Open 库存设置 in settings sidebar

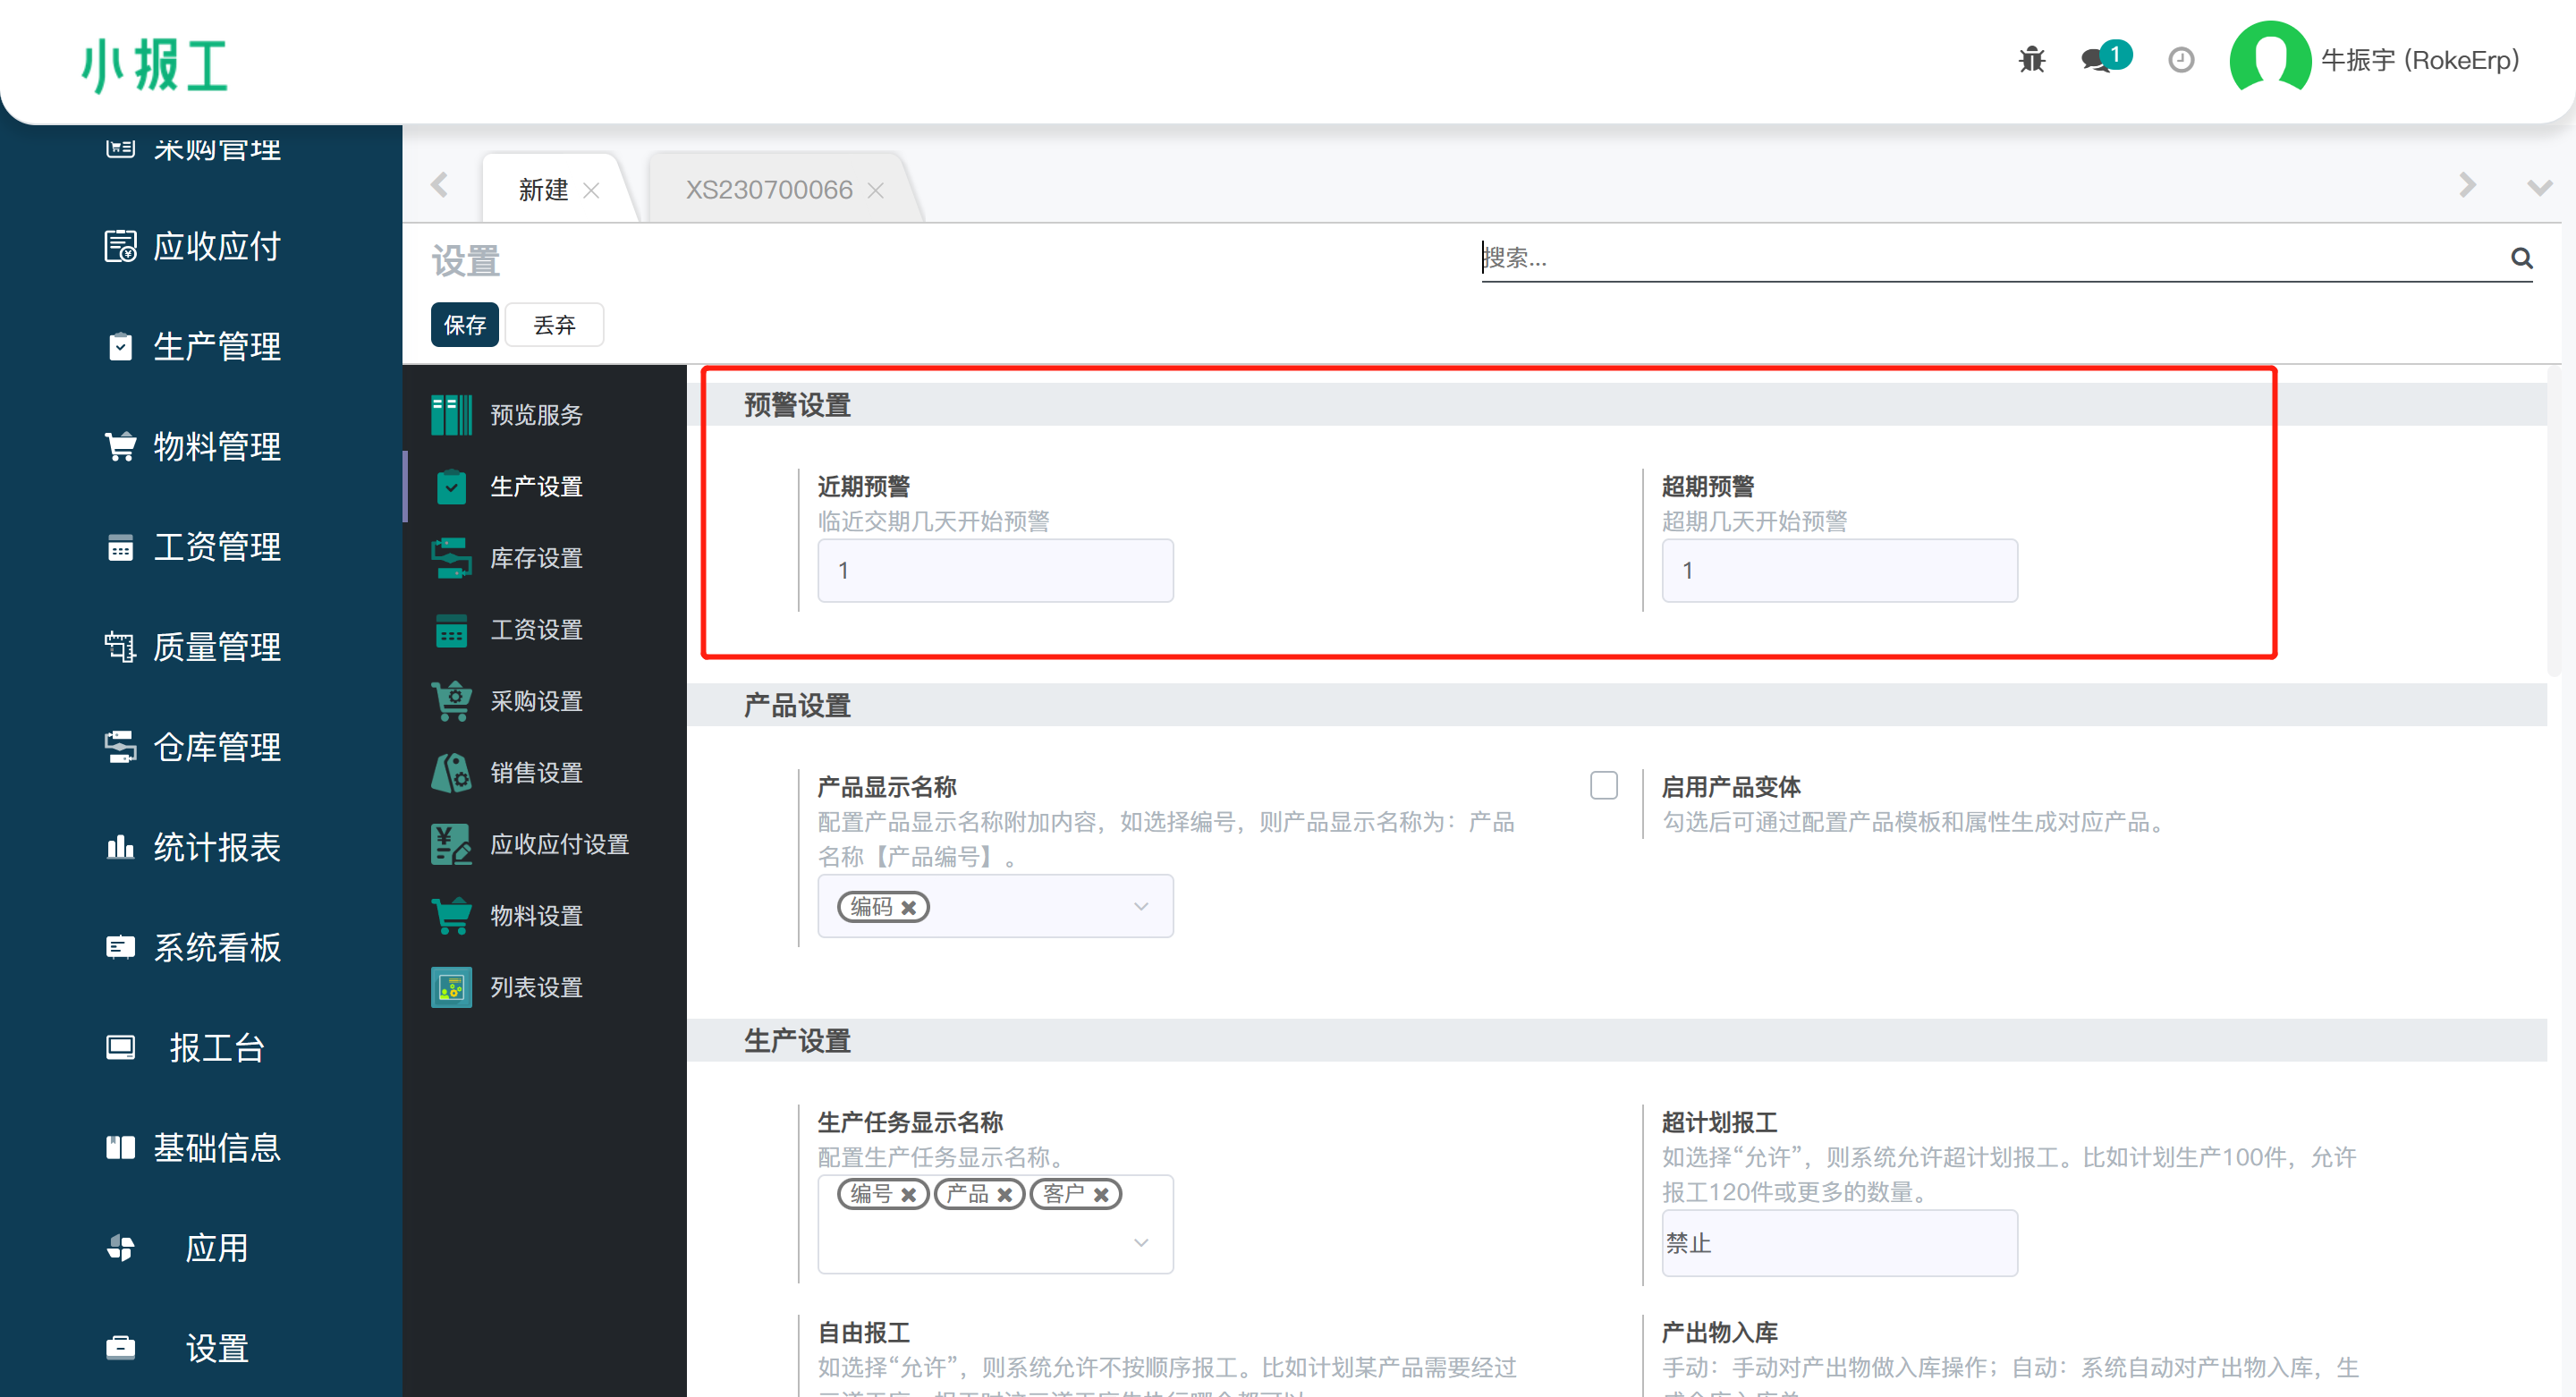[x=536, y=558]
